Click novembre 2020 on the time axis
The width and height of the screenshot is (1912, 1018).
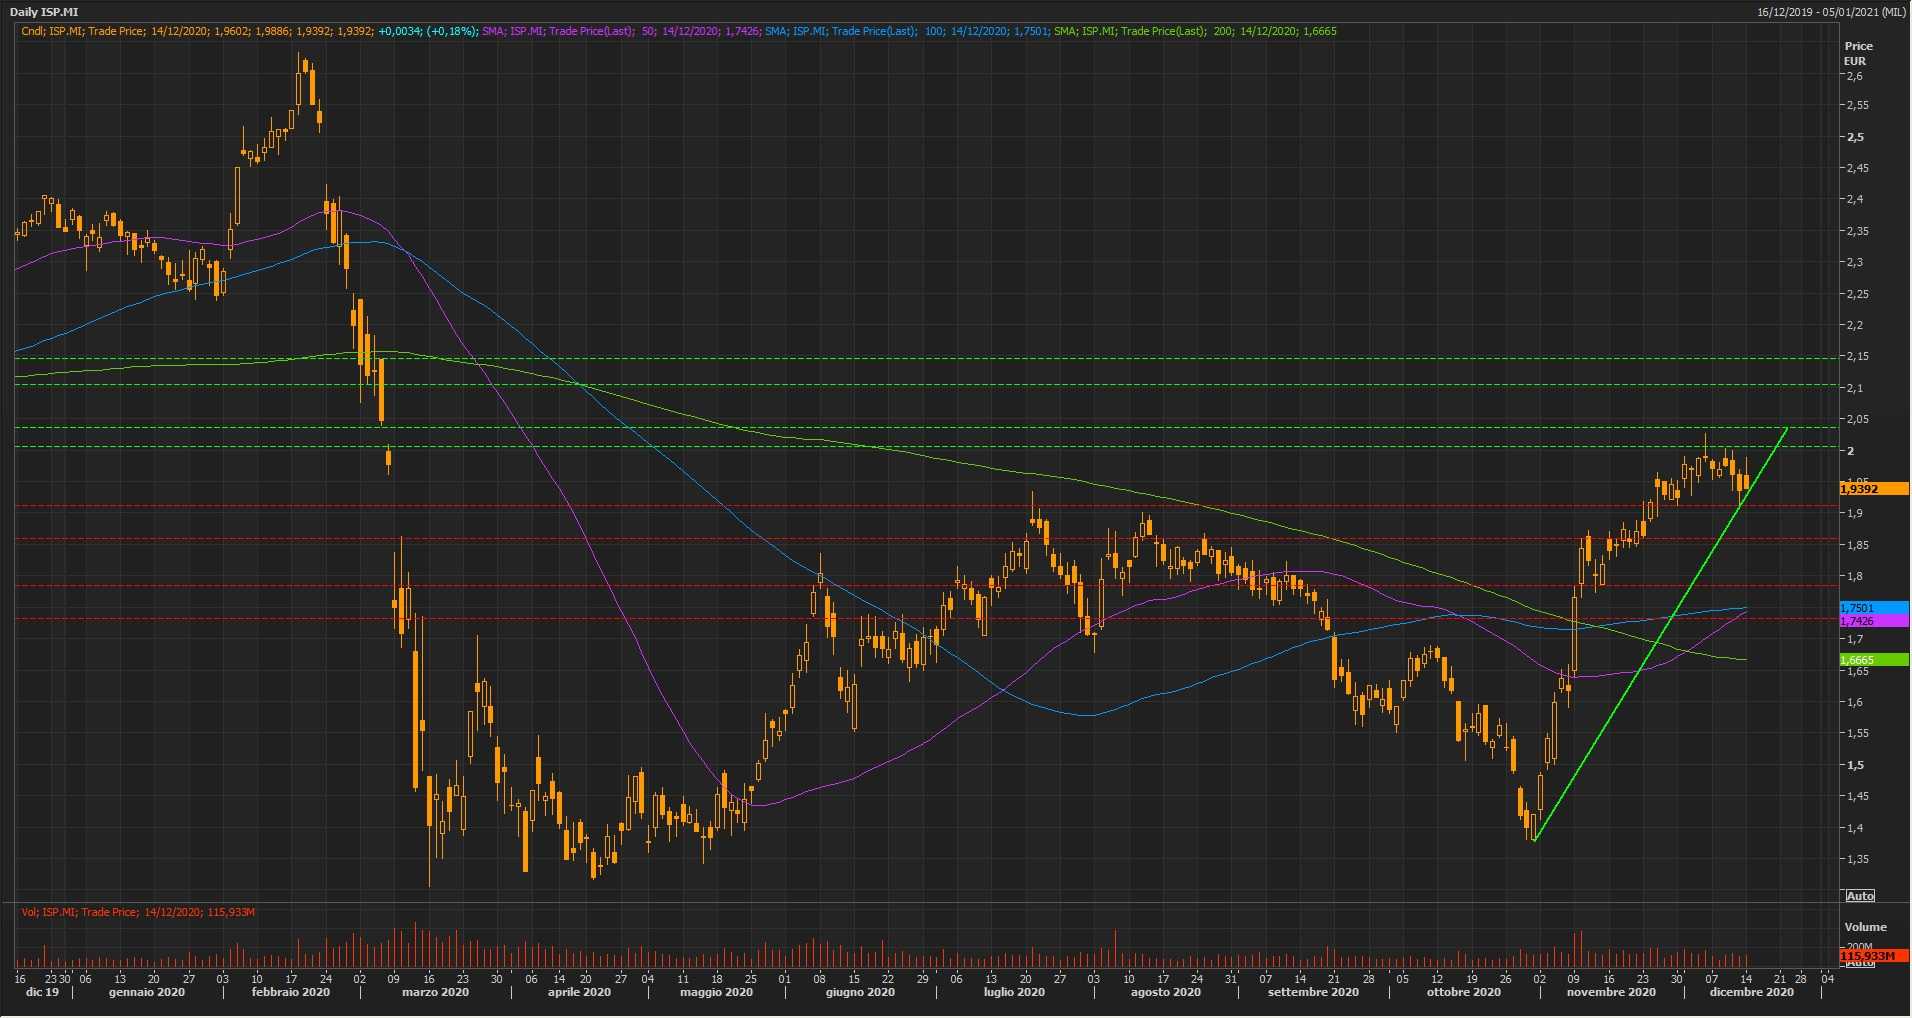tap(1610, 992)
